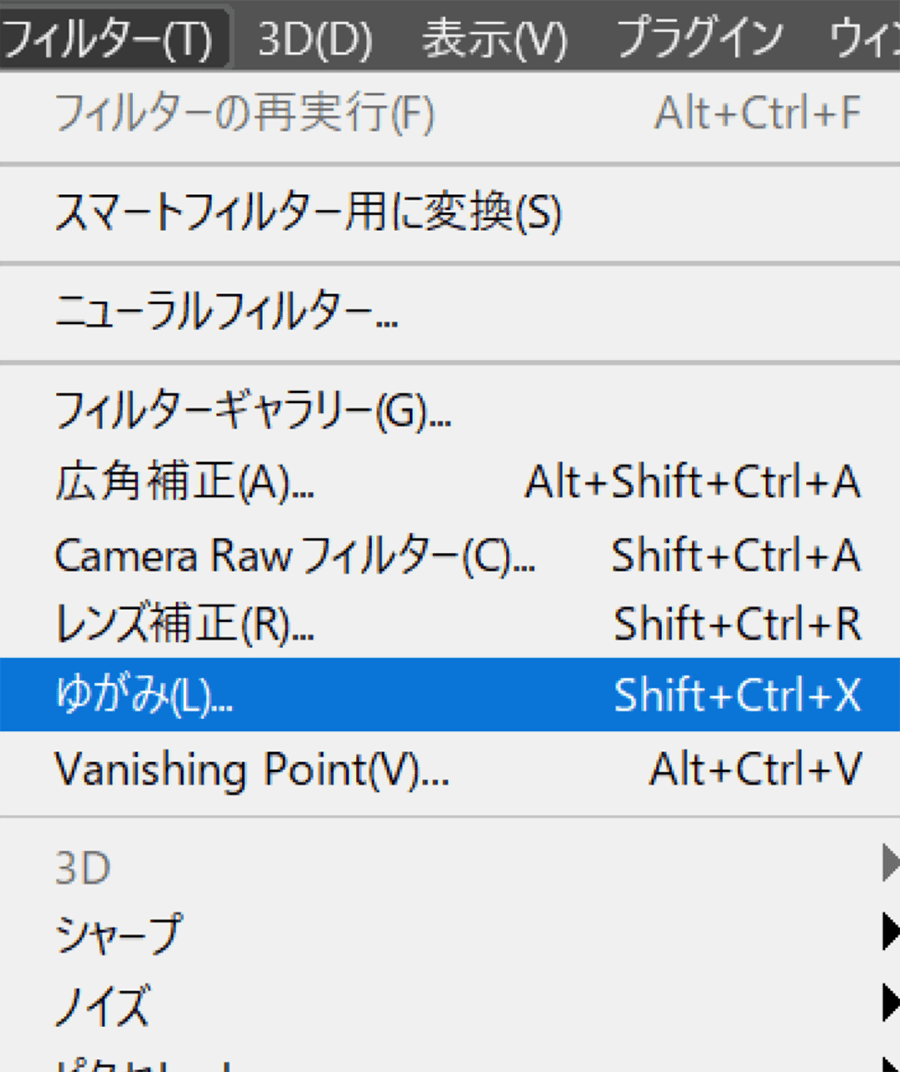
Task: Click the submenu arrow beside シャープ
Action: tap(889, 934)
